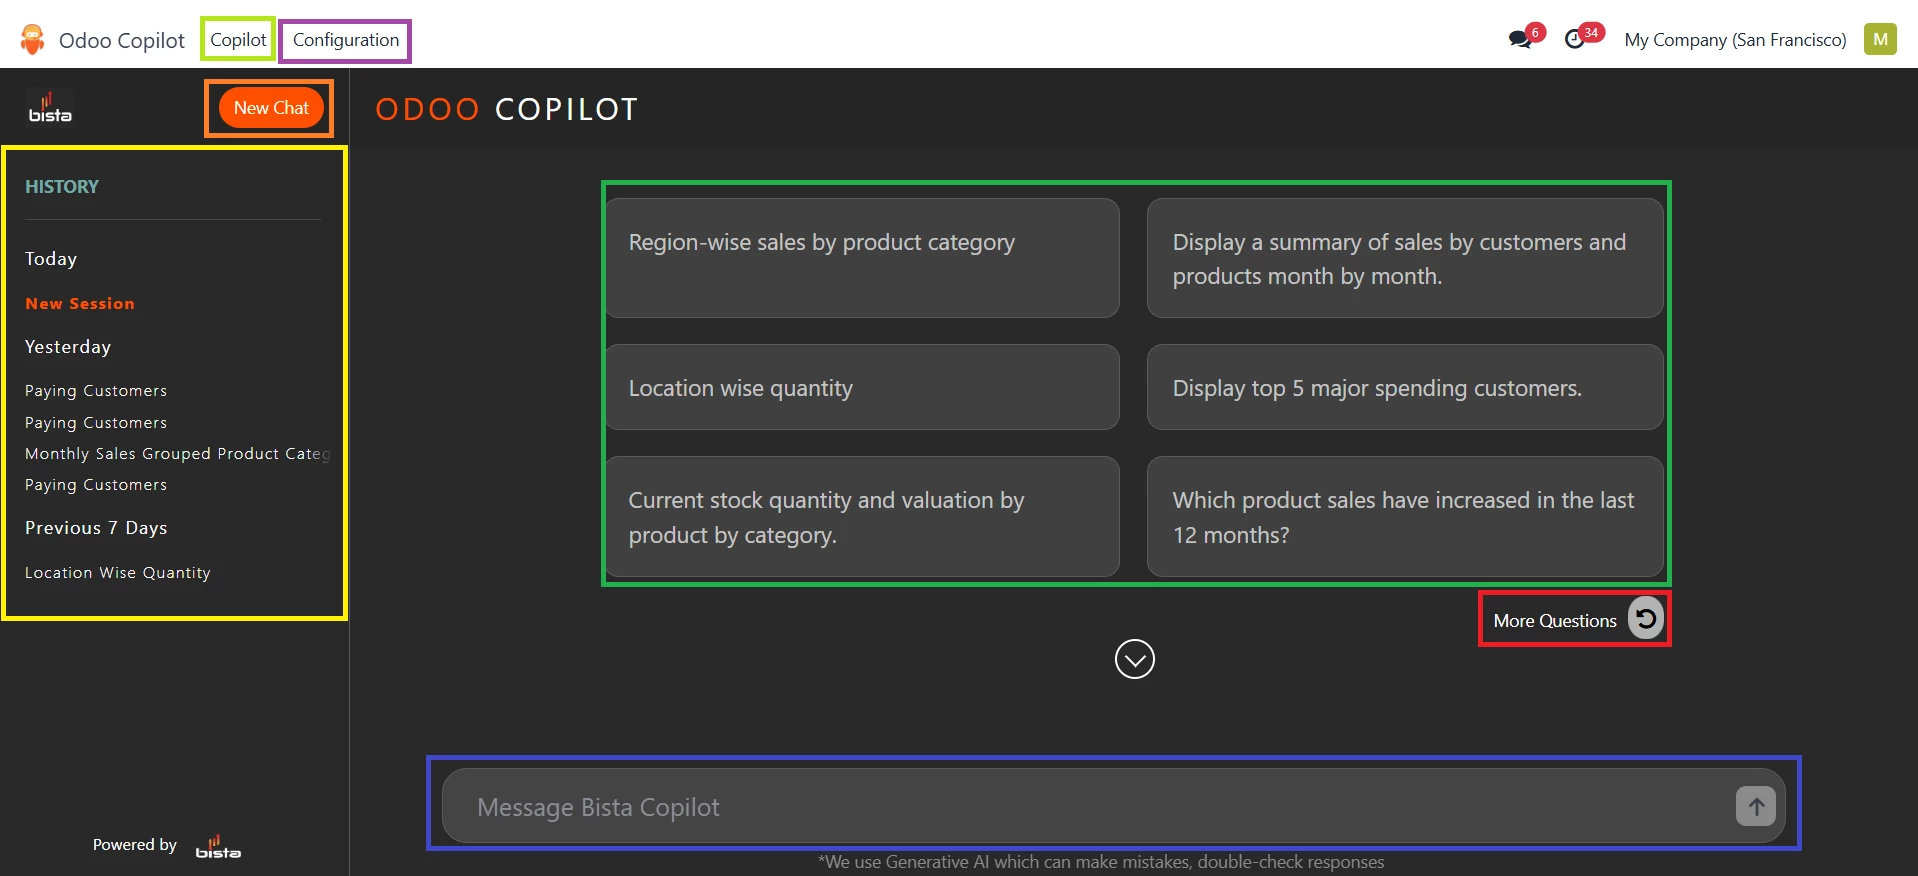The image size is (1918, 876).
Task: Click the Odoo Copilot mascot icon
Action: point(33,40)
